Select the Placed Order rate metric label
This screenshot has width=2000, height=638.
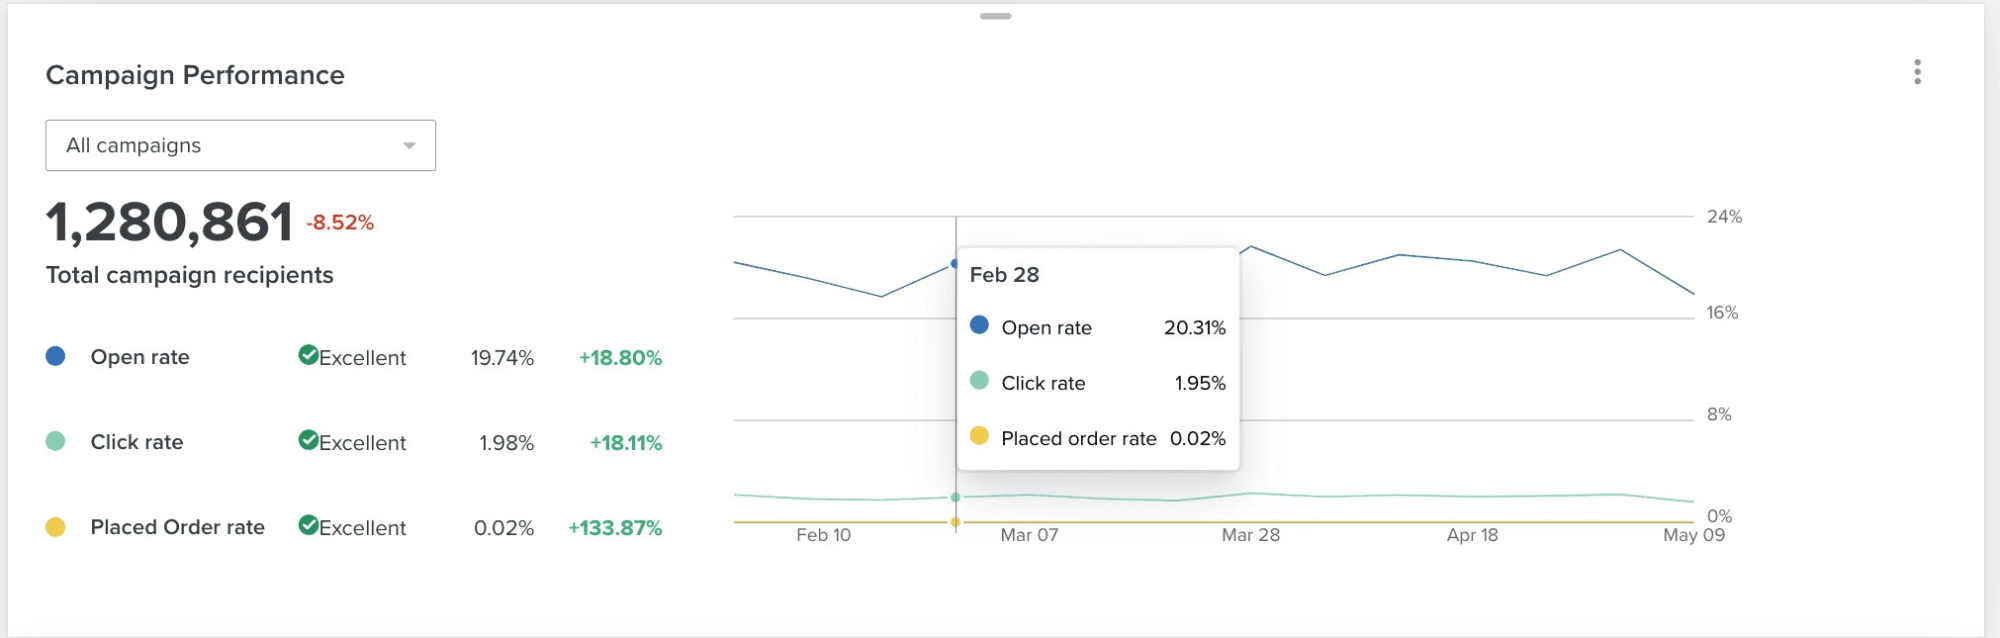tap(178, 527)
